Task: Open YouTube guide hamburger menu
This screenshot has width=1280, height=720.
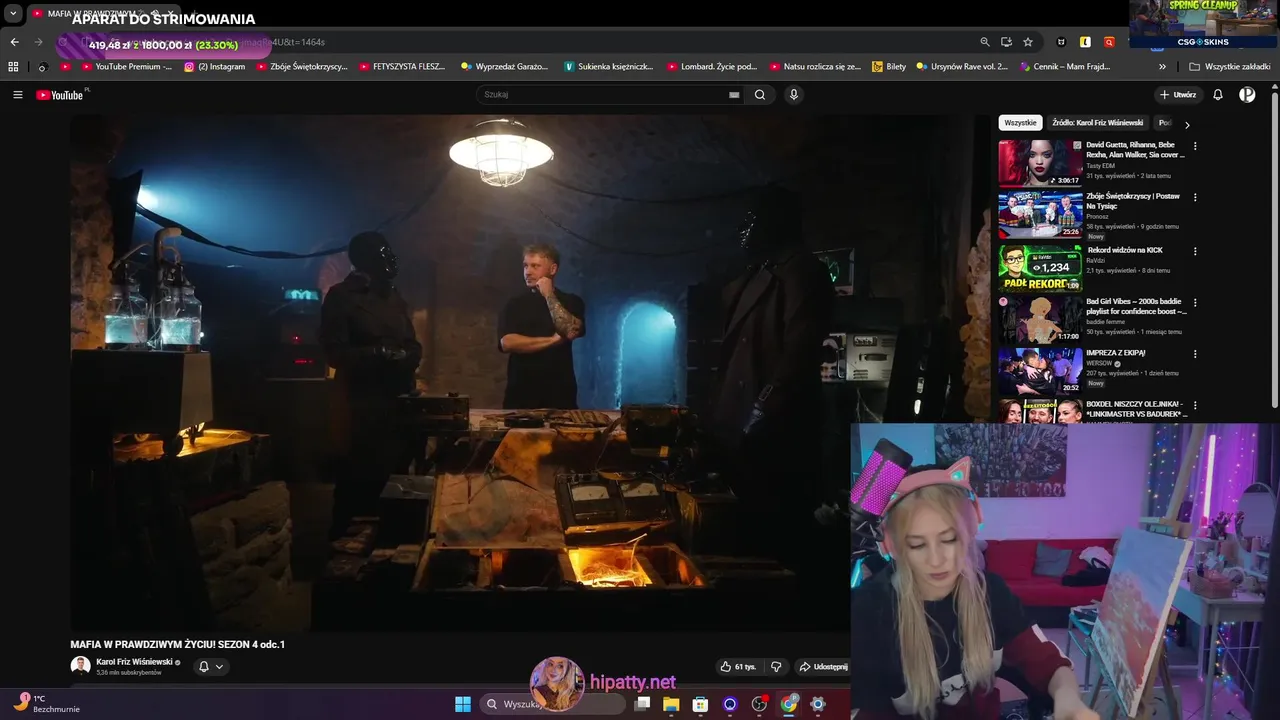Action: pyautogui.click(x=18, y=95)
